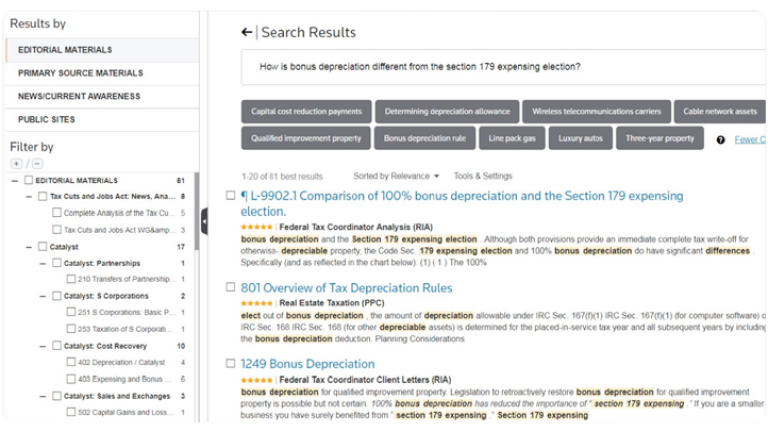Click the star rating under 1249 Bonus Depreciation

(256, 380)
